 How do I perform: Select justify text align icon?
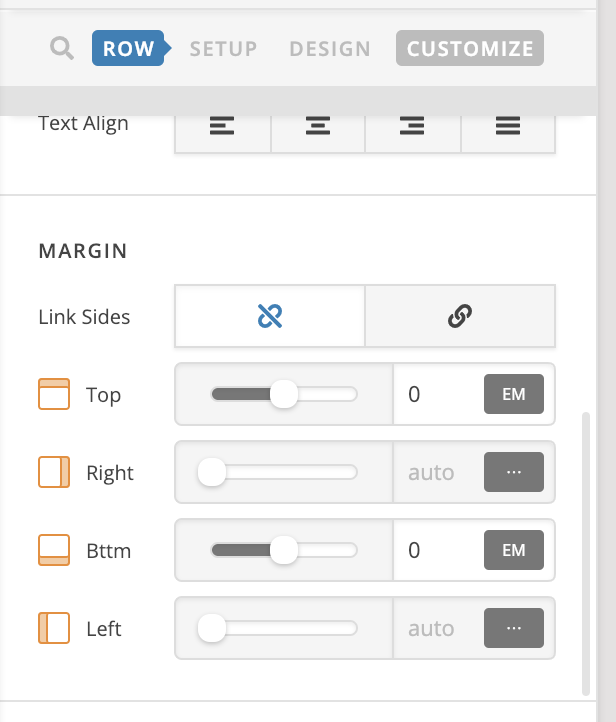[508, 126]
